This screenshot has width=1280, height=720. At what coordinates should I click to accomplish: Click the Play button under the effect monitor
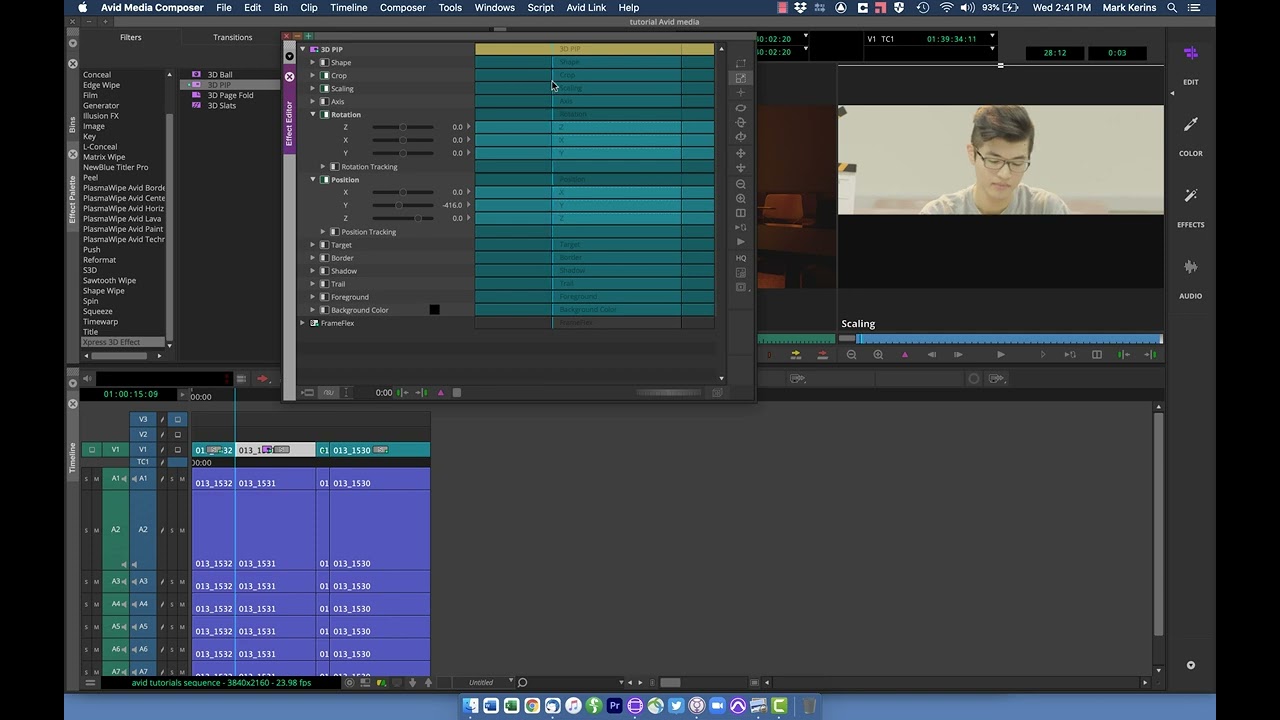(x=1001, y=355)
